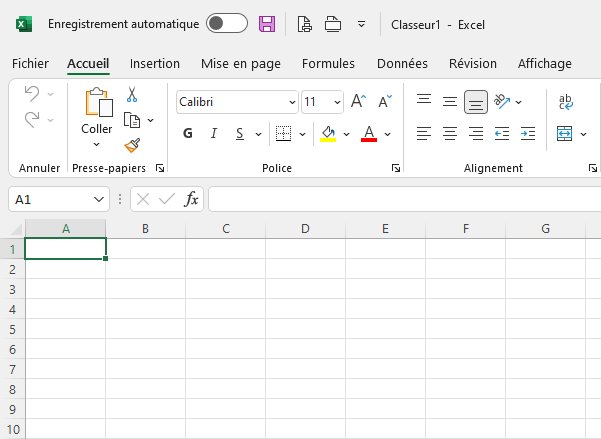The image size is (601, 439).
Task: Click the undo arrow icon
Action: click(32, 93)
